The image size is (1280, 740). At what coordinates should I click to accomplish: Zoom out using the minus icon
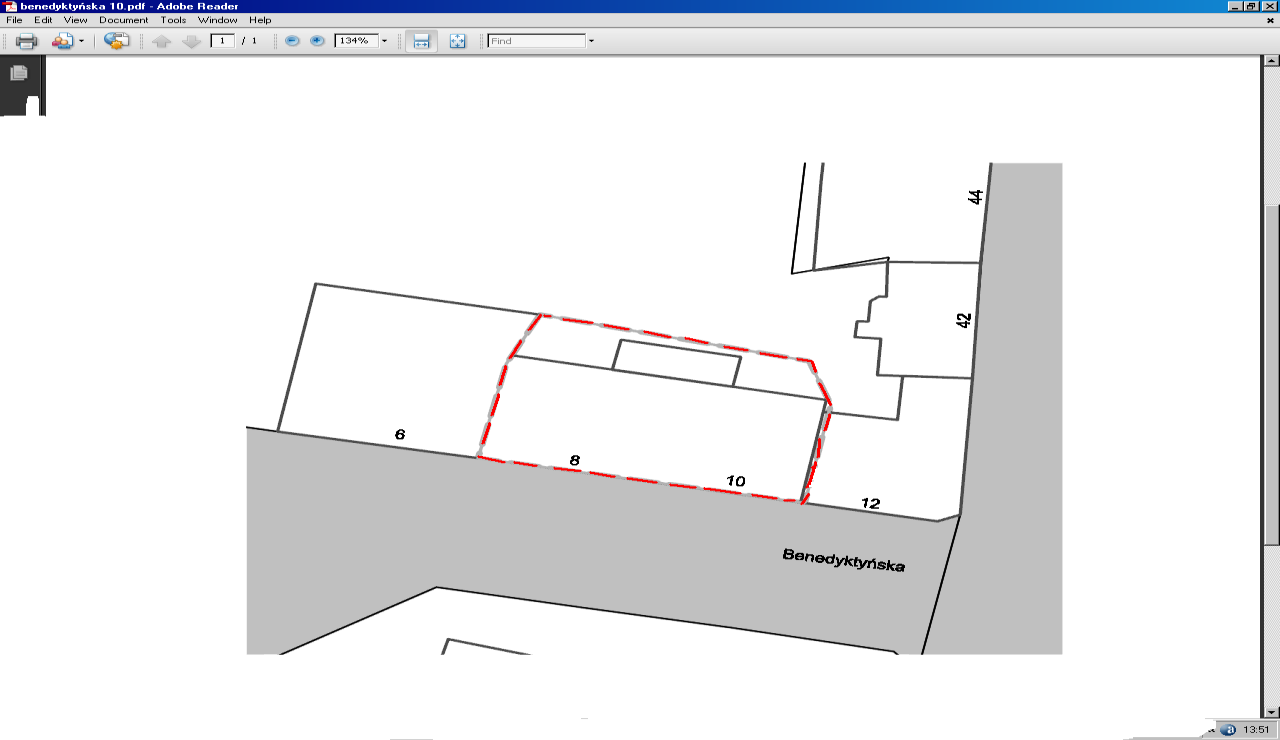coord(292,41)
